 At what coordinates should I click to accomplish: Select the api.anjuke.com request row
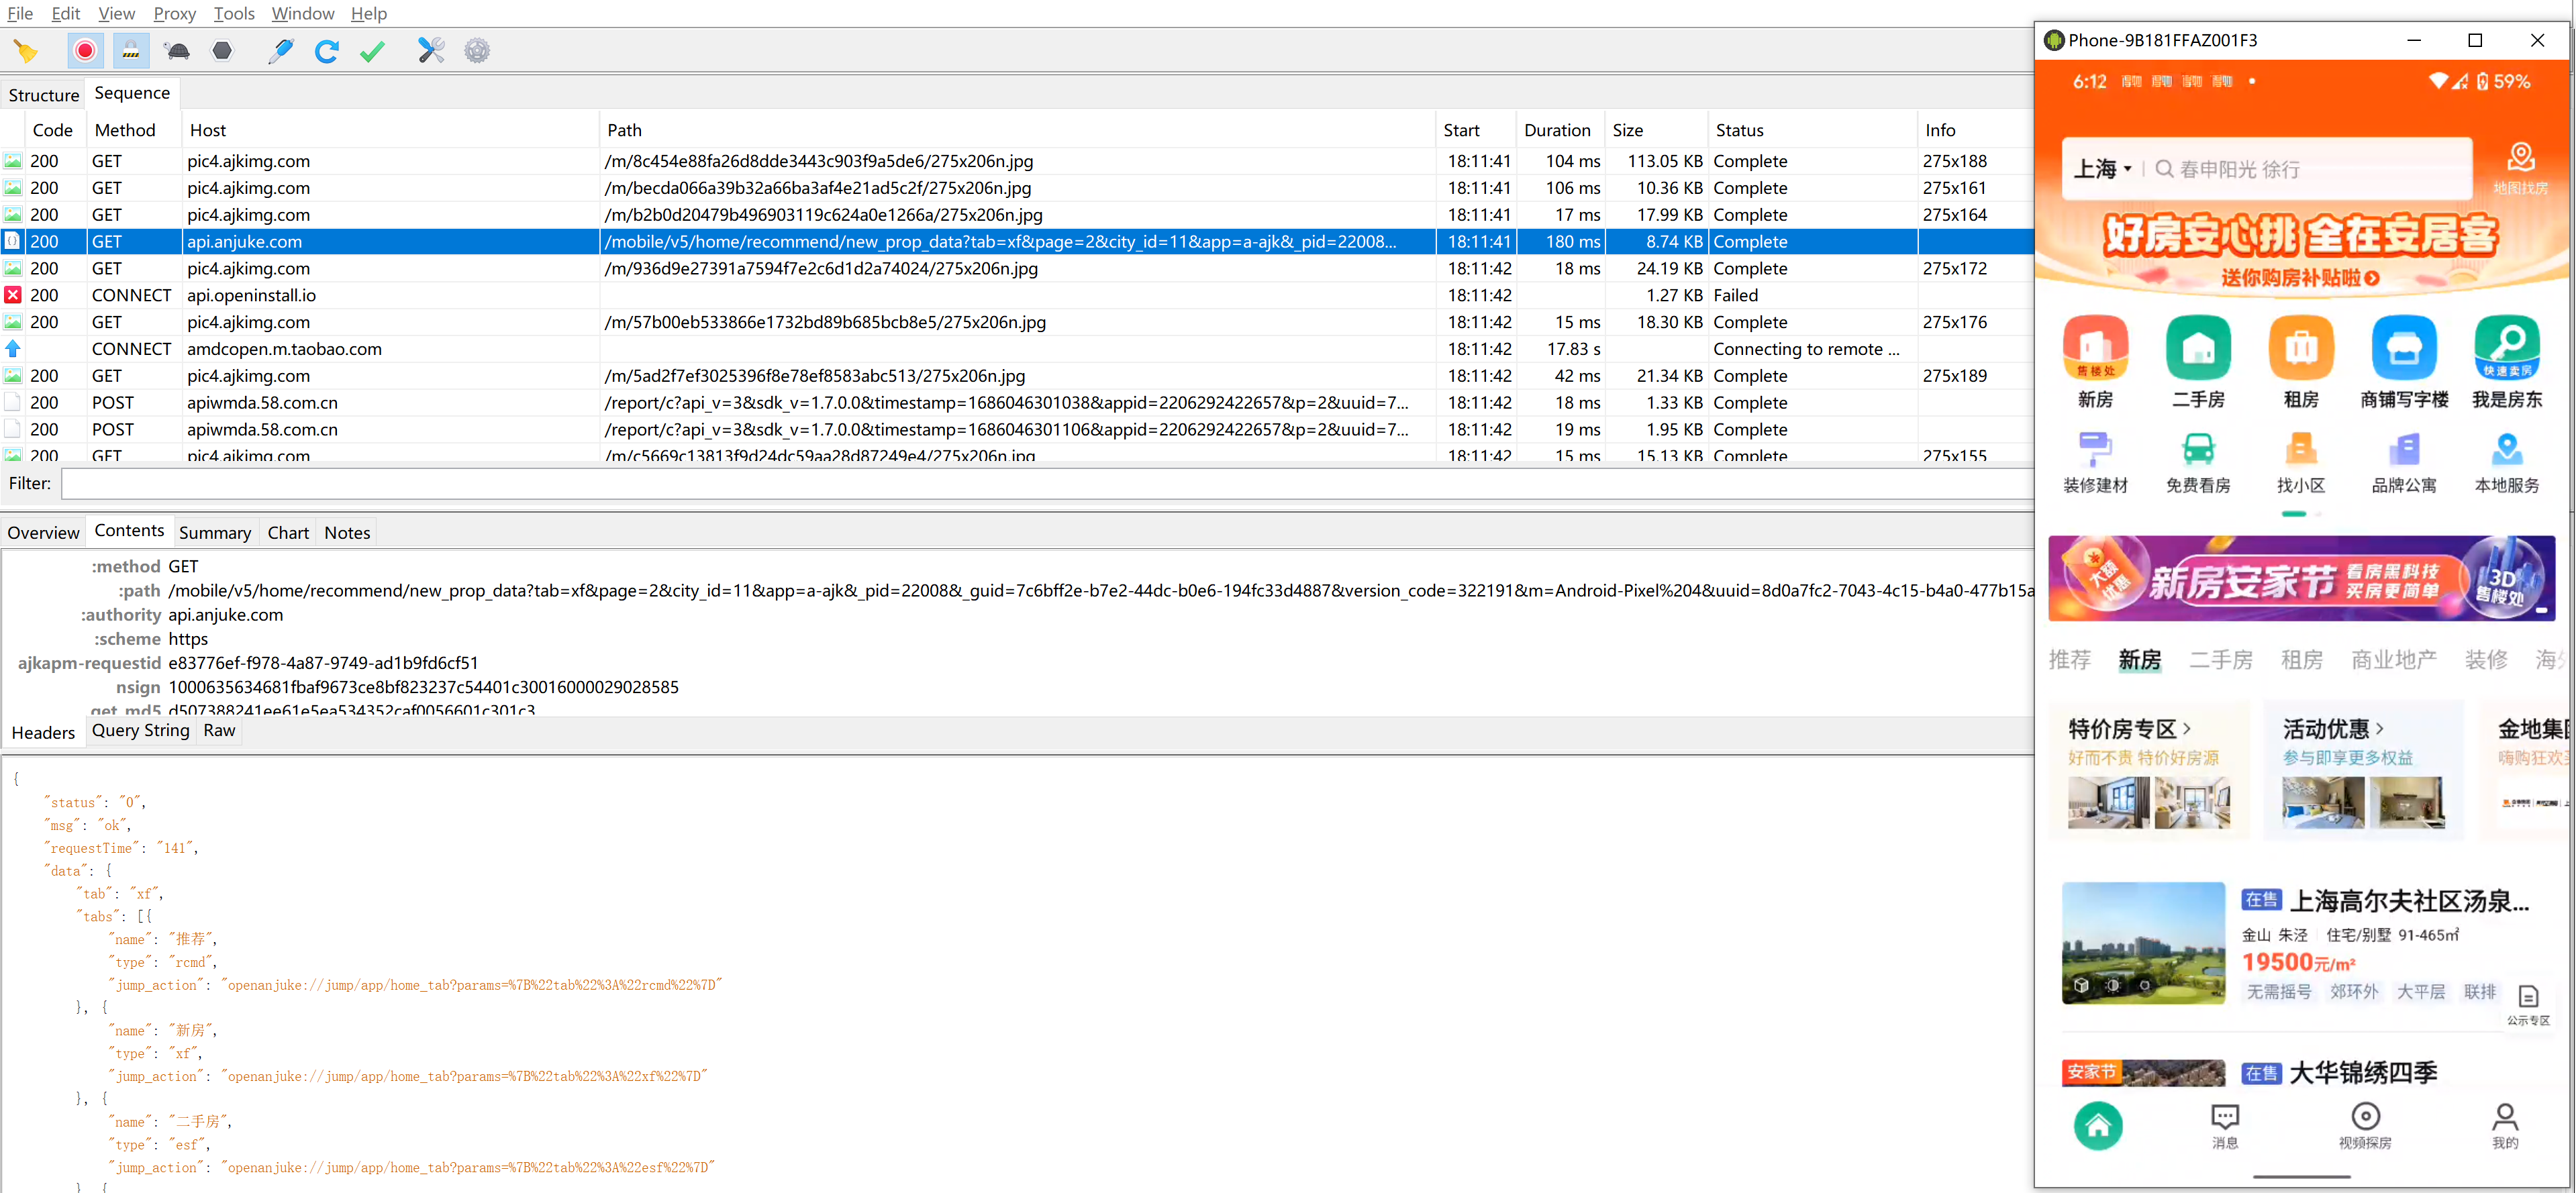(x=1017, y=242)
